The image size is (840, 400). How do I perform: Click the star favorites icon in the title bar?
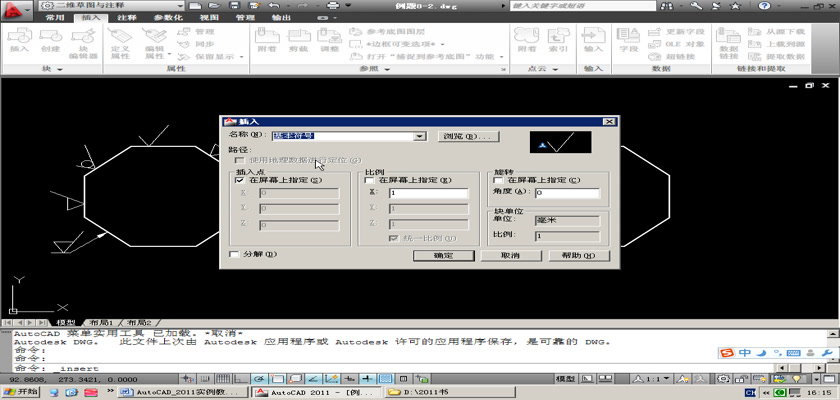click(x=735, y=6)
